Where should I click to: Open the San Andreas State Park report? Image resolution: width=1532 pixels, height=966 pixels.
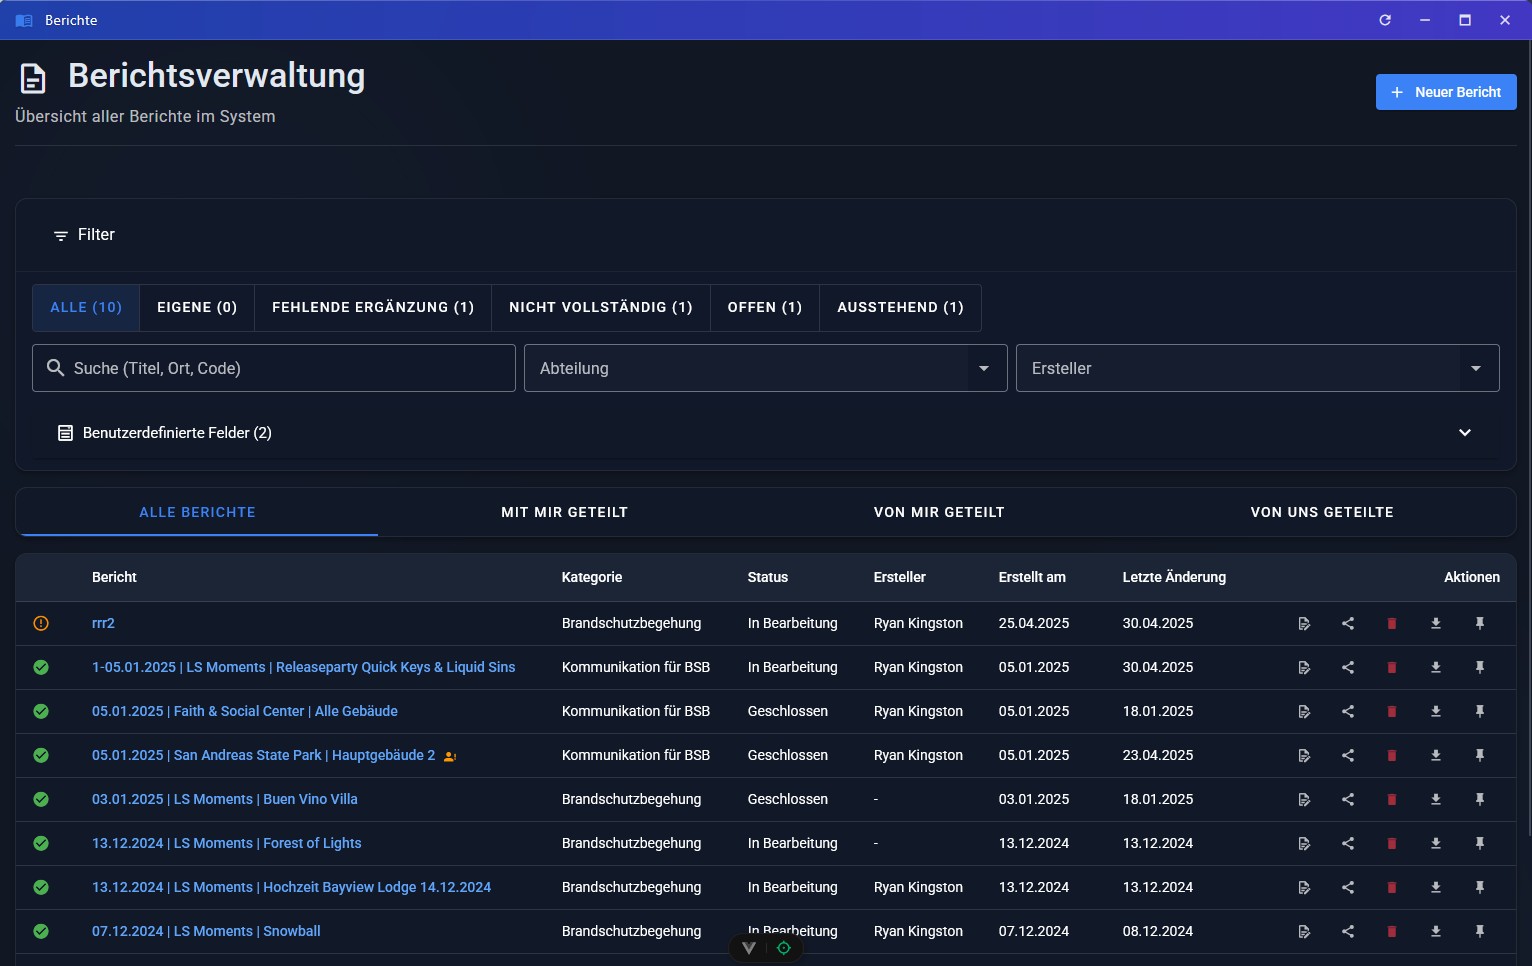(264, 755)
